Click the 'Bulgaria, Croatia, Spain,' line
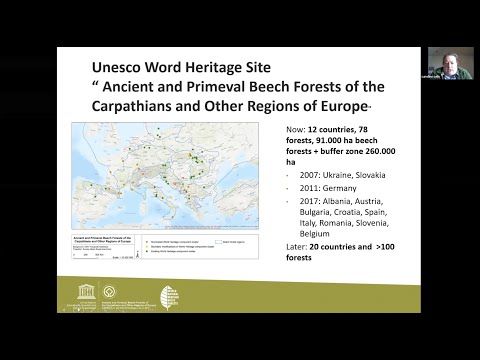 (343, 212)
